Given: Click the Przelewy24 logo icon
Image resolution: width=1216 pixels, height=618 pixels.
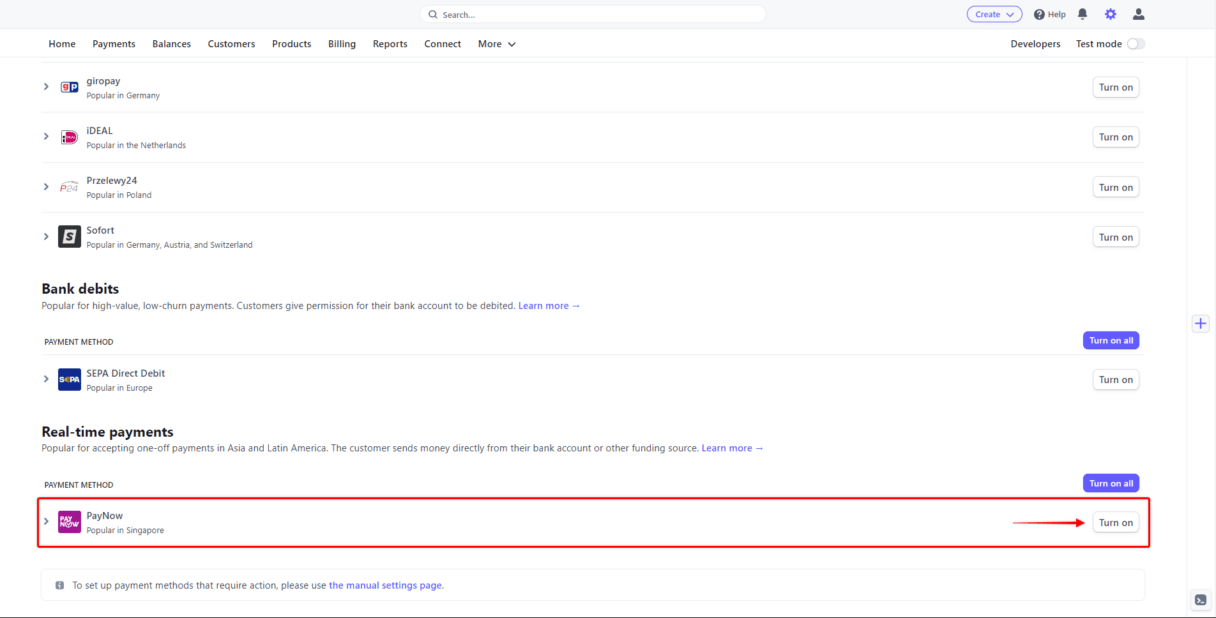Looking at the screenshot, I should coord(69,187).
